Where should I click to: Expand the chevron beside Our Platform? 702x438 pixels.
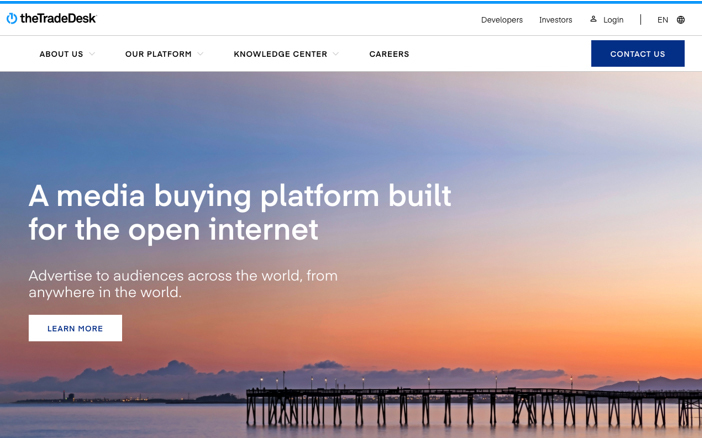[x=201, y=54]
